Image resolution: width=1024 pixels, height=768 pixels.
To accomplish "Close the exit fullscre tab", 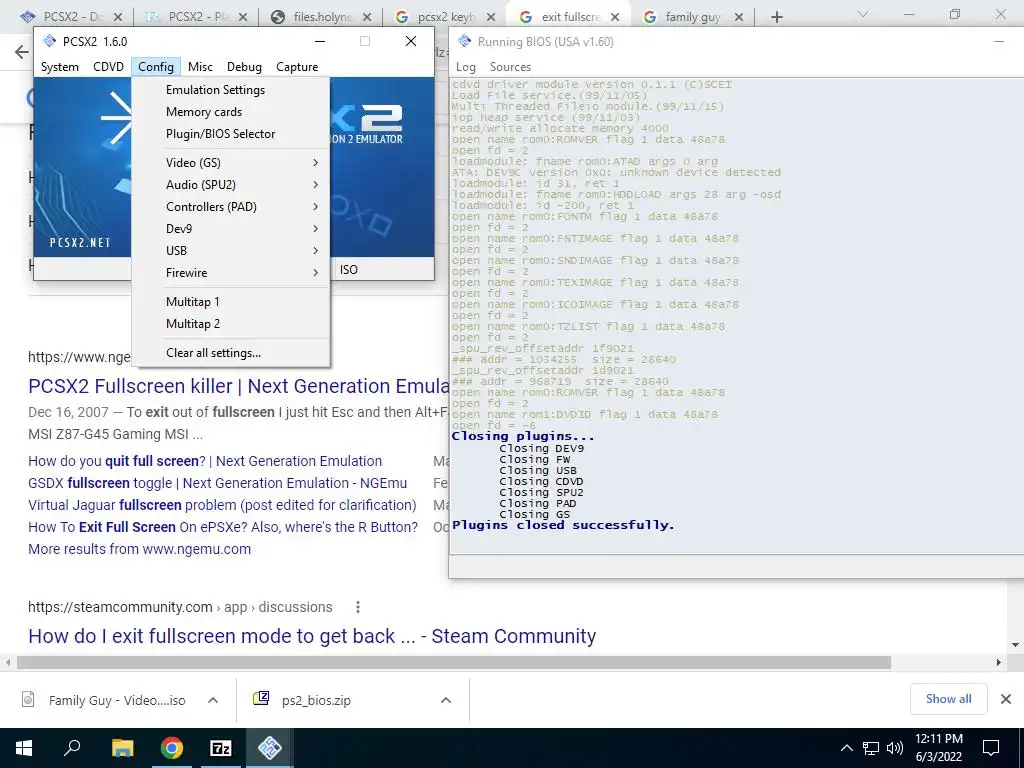I will pyautogui.click(x=615, y=17).
